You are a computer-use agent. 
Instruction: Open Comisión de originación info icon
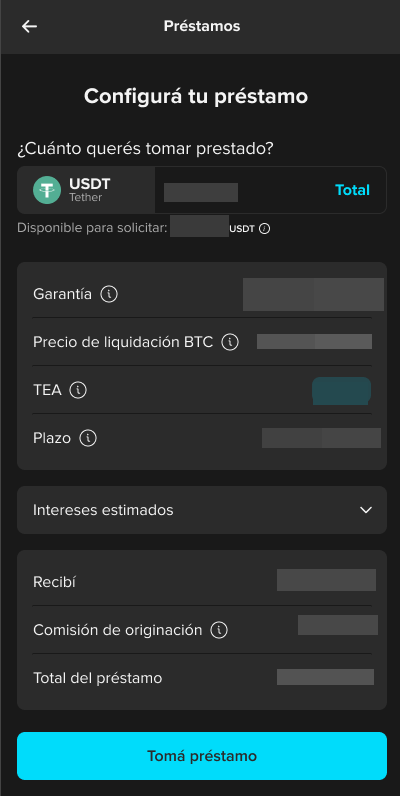(x=219, y=631)
